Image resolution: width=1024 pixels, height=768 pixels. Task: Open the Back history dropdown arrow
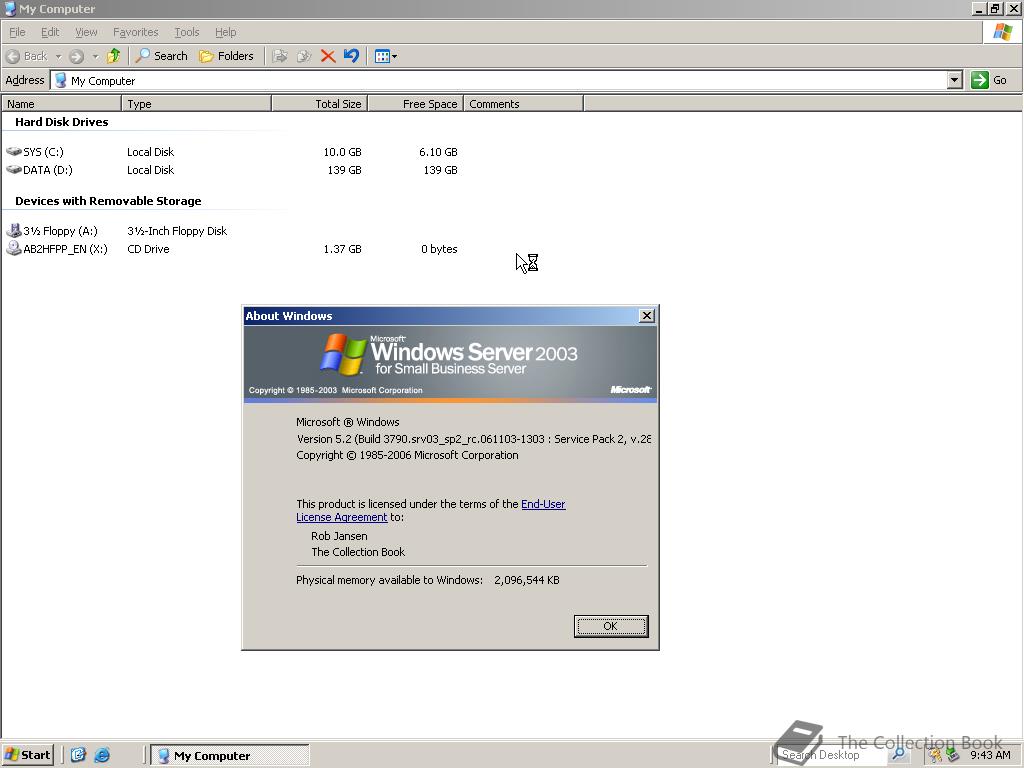point(58,56)
